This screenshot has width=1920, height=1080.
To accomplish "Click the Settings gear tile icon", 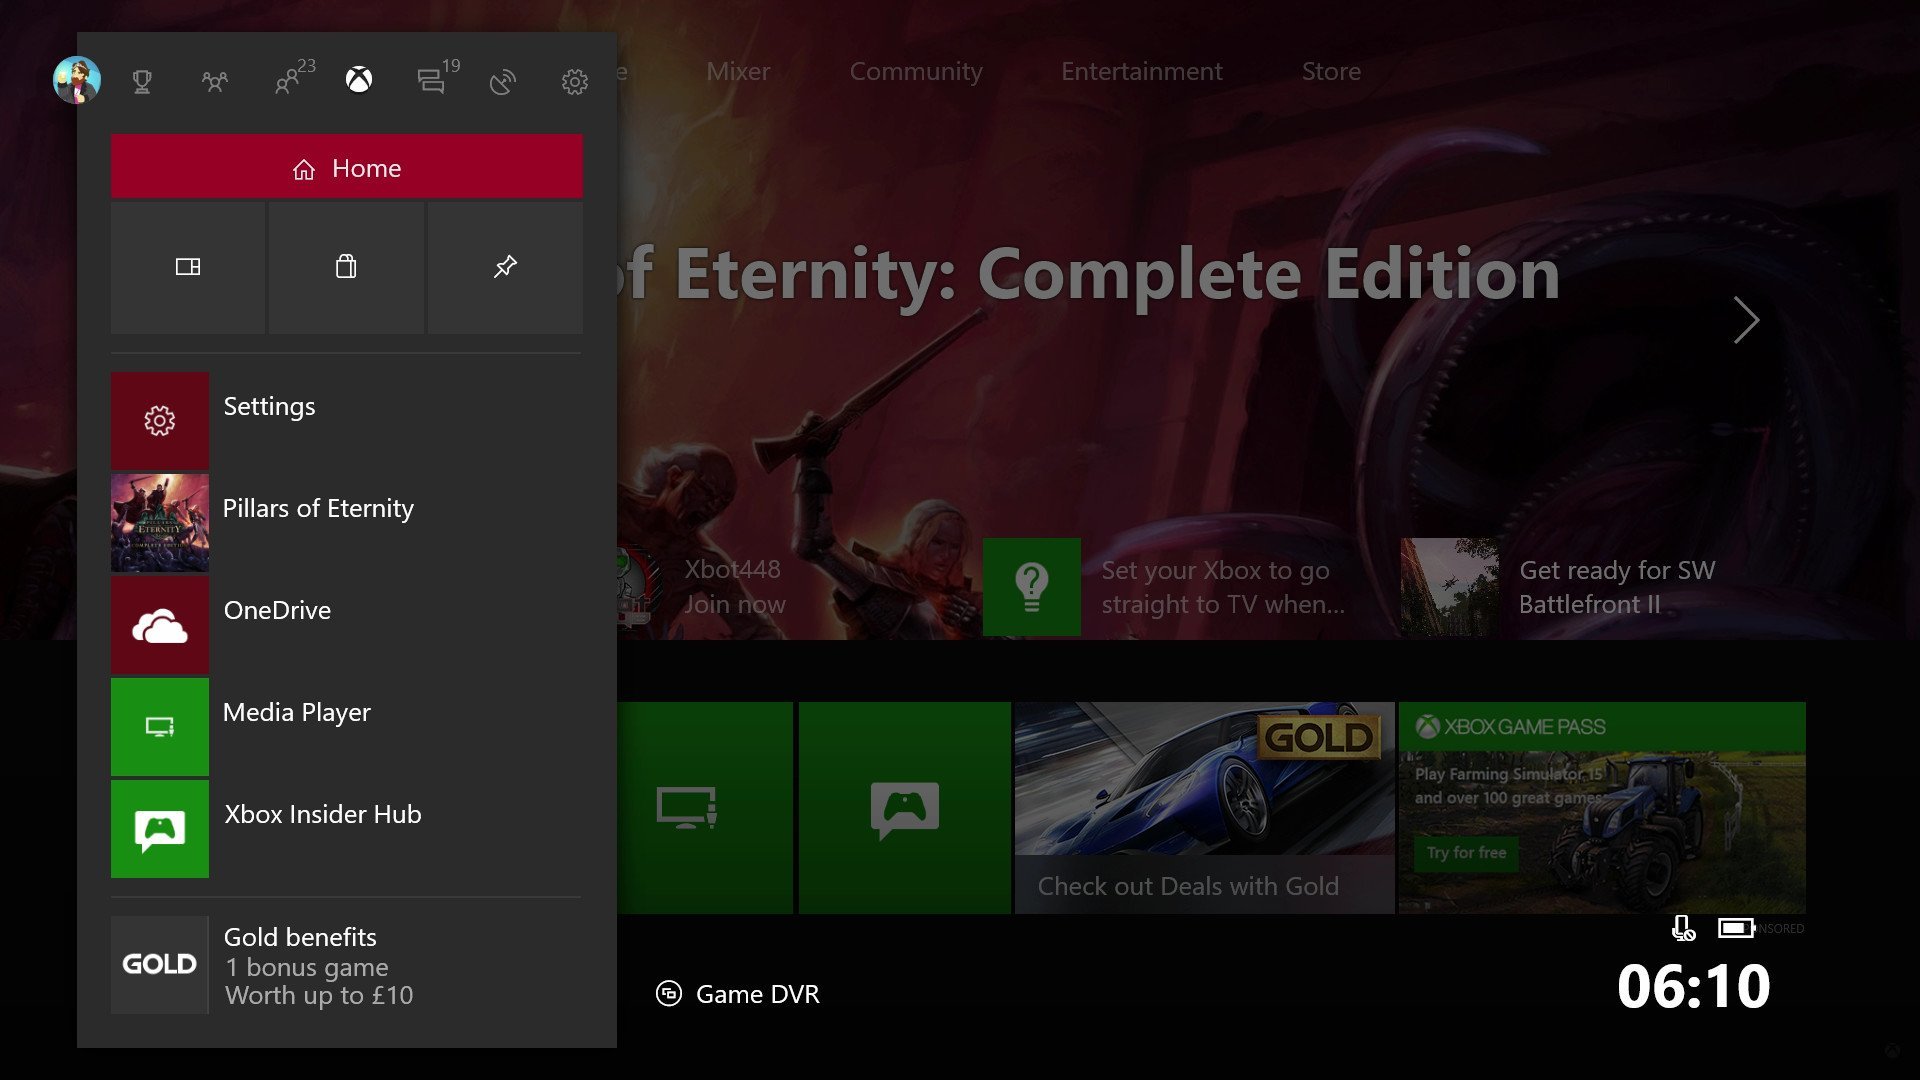I will point(160,421).
